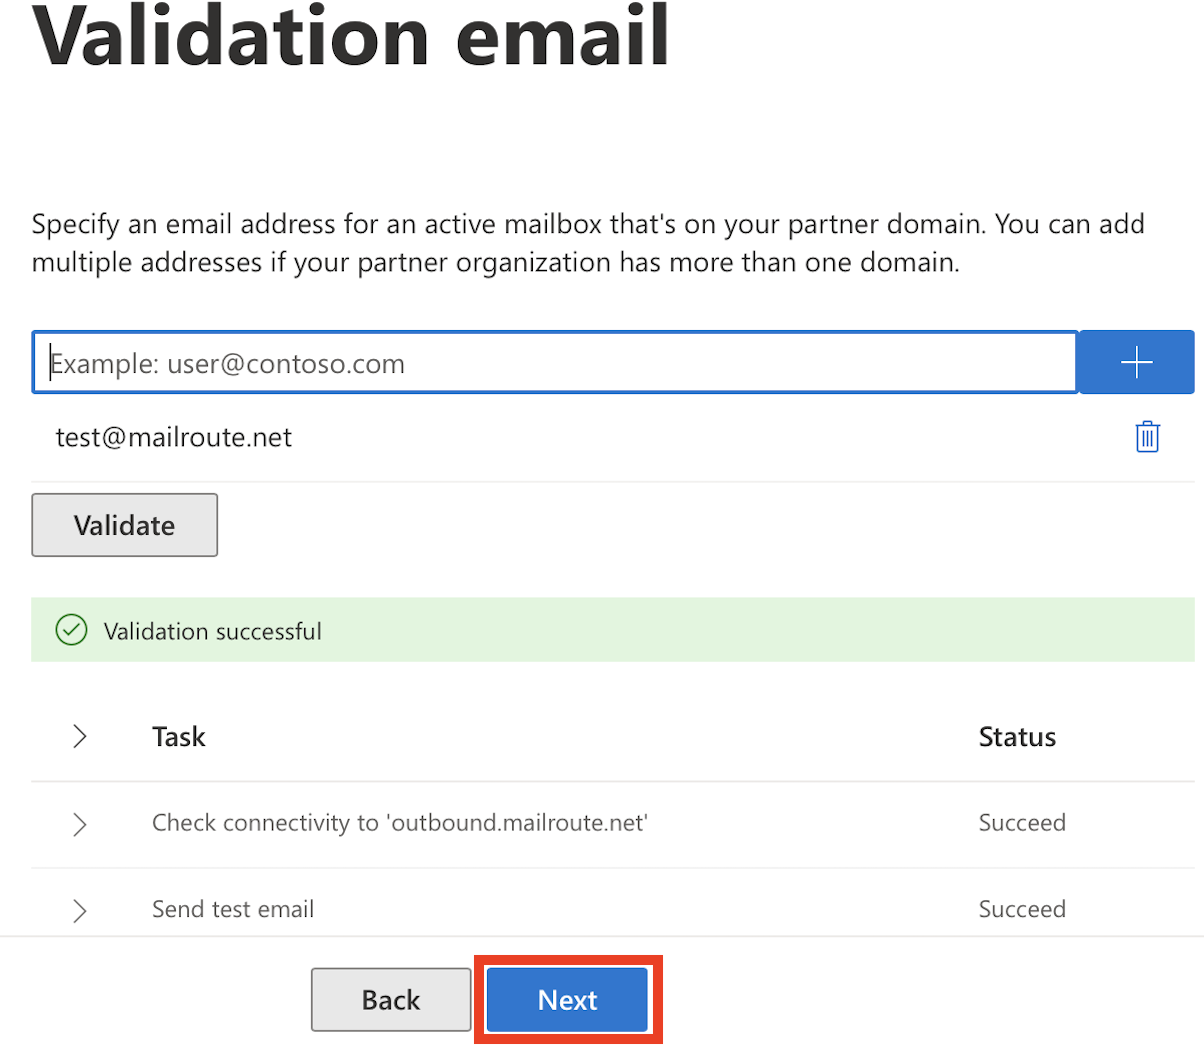Click the Validate button
Screen dimensions: 1204x1054
(x=125, y=525)
